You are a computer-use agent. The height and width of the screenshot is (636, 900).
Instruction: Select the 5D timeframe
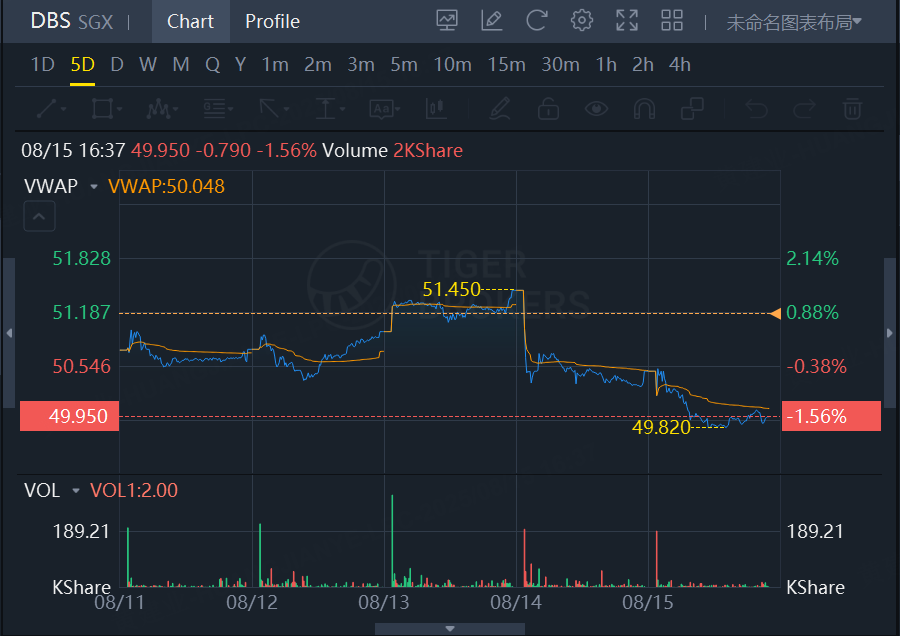click(83, 64)
